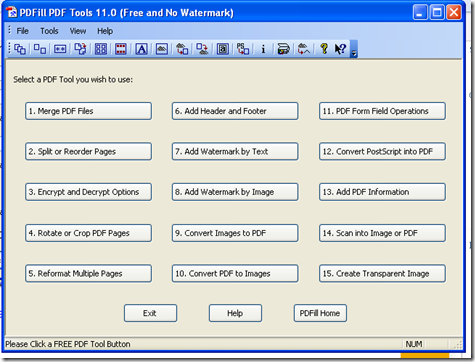Viewport: 475px width, 362px height.
Task: Click the toolbar drag handle
Action: pyautogui.click(x=10, y=49)
